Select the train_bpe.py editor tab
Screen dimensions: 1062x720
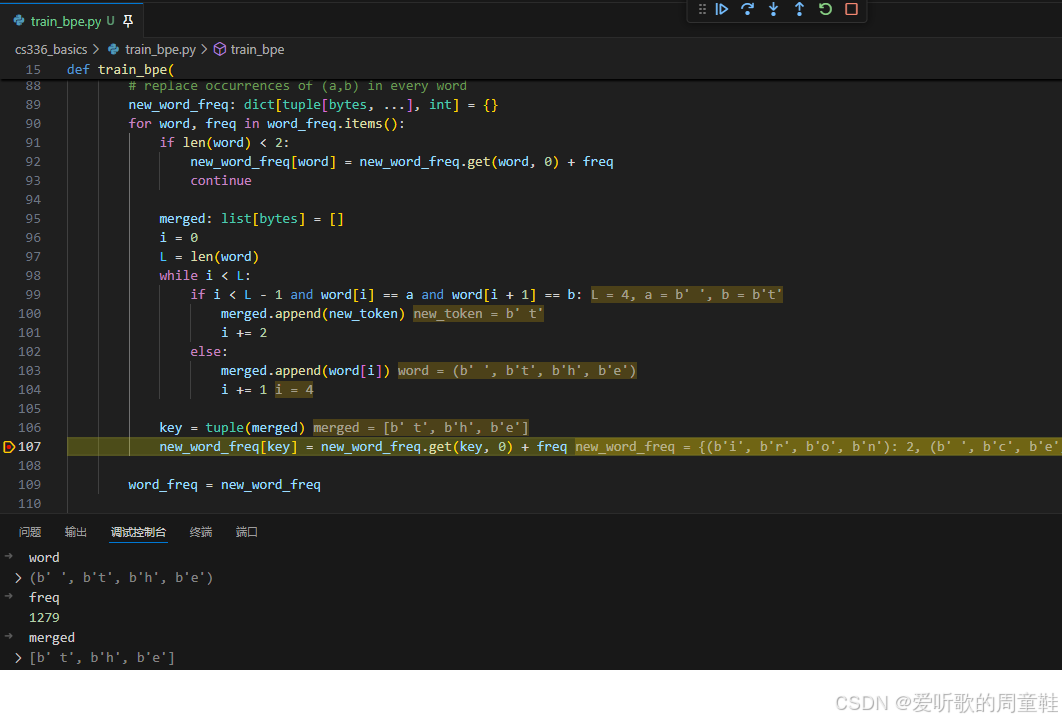pos(72,21)
